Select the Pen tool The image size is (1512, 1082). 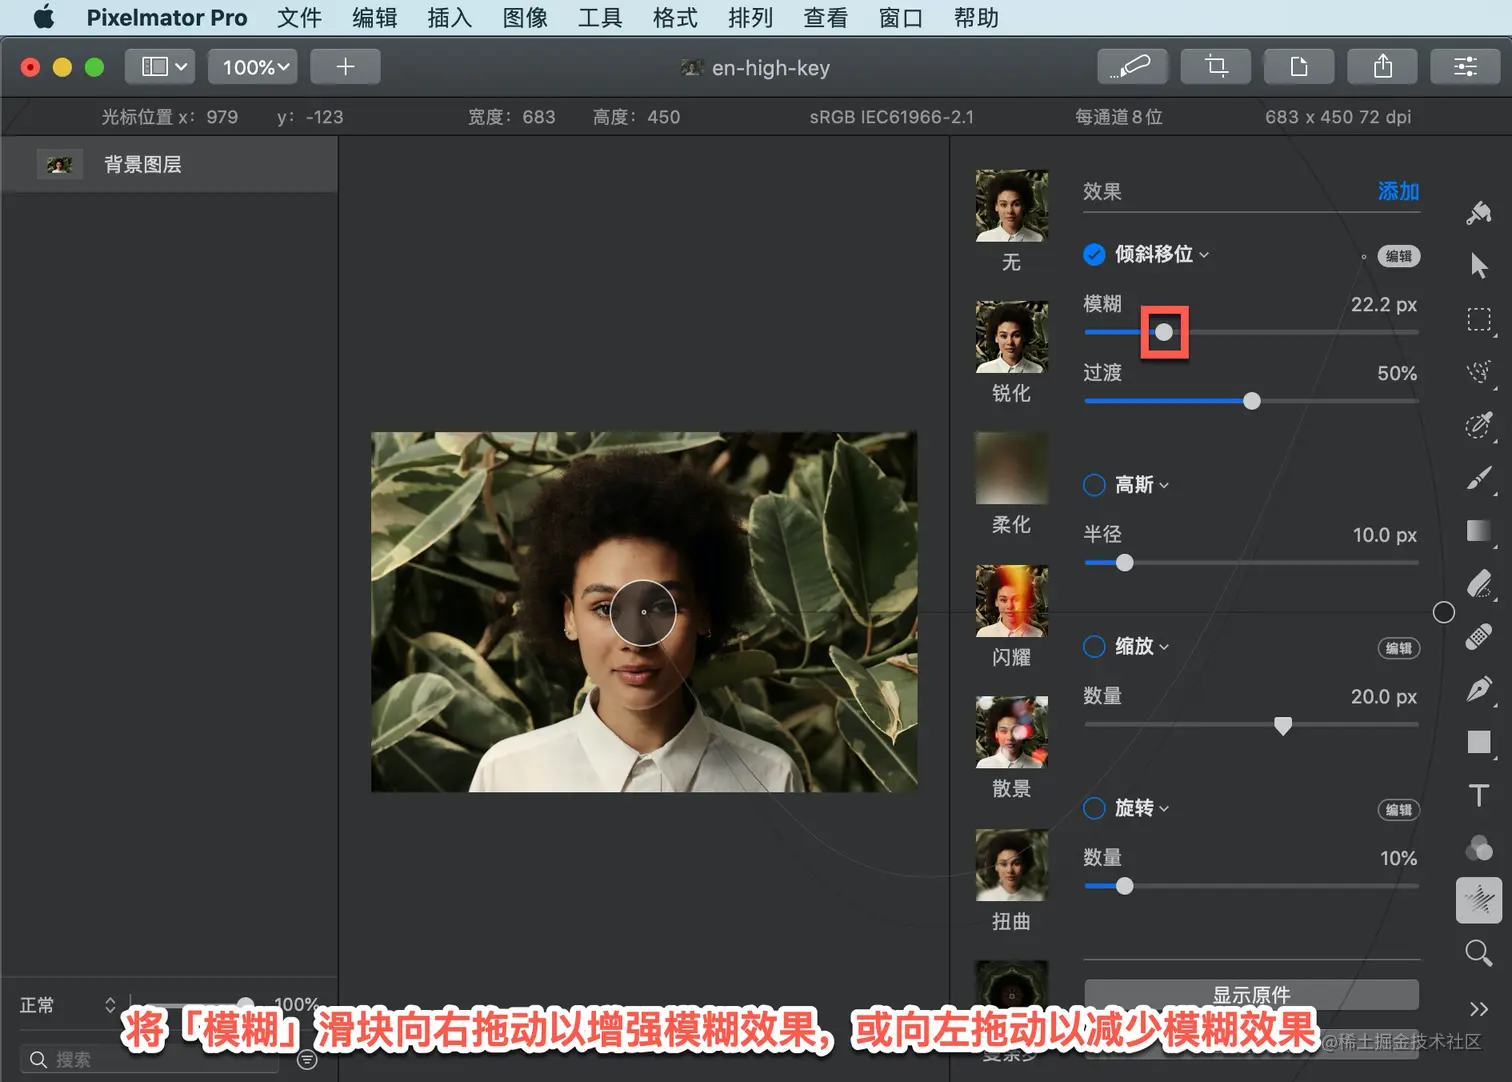[1479, 689]
